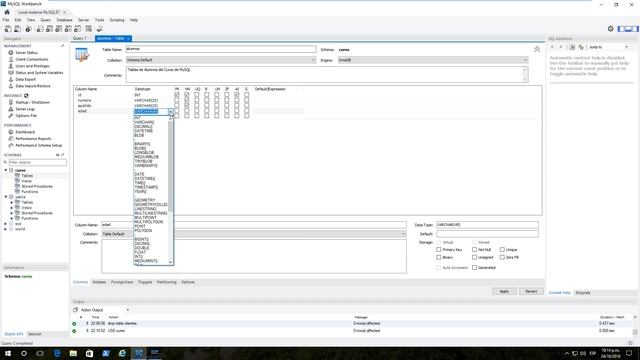640x360 pixels.
Task: Search table data toolbar icon
Action: click(x=89, y=29)
